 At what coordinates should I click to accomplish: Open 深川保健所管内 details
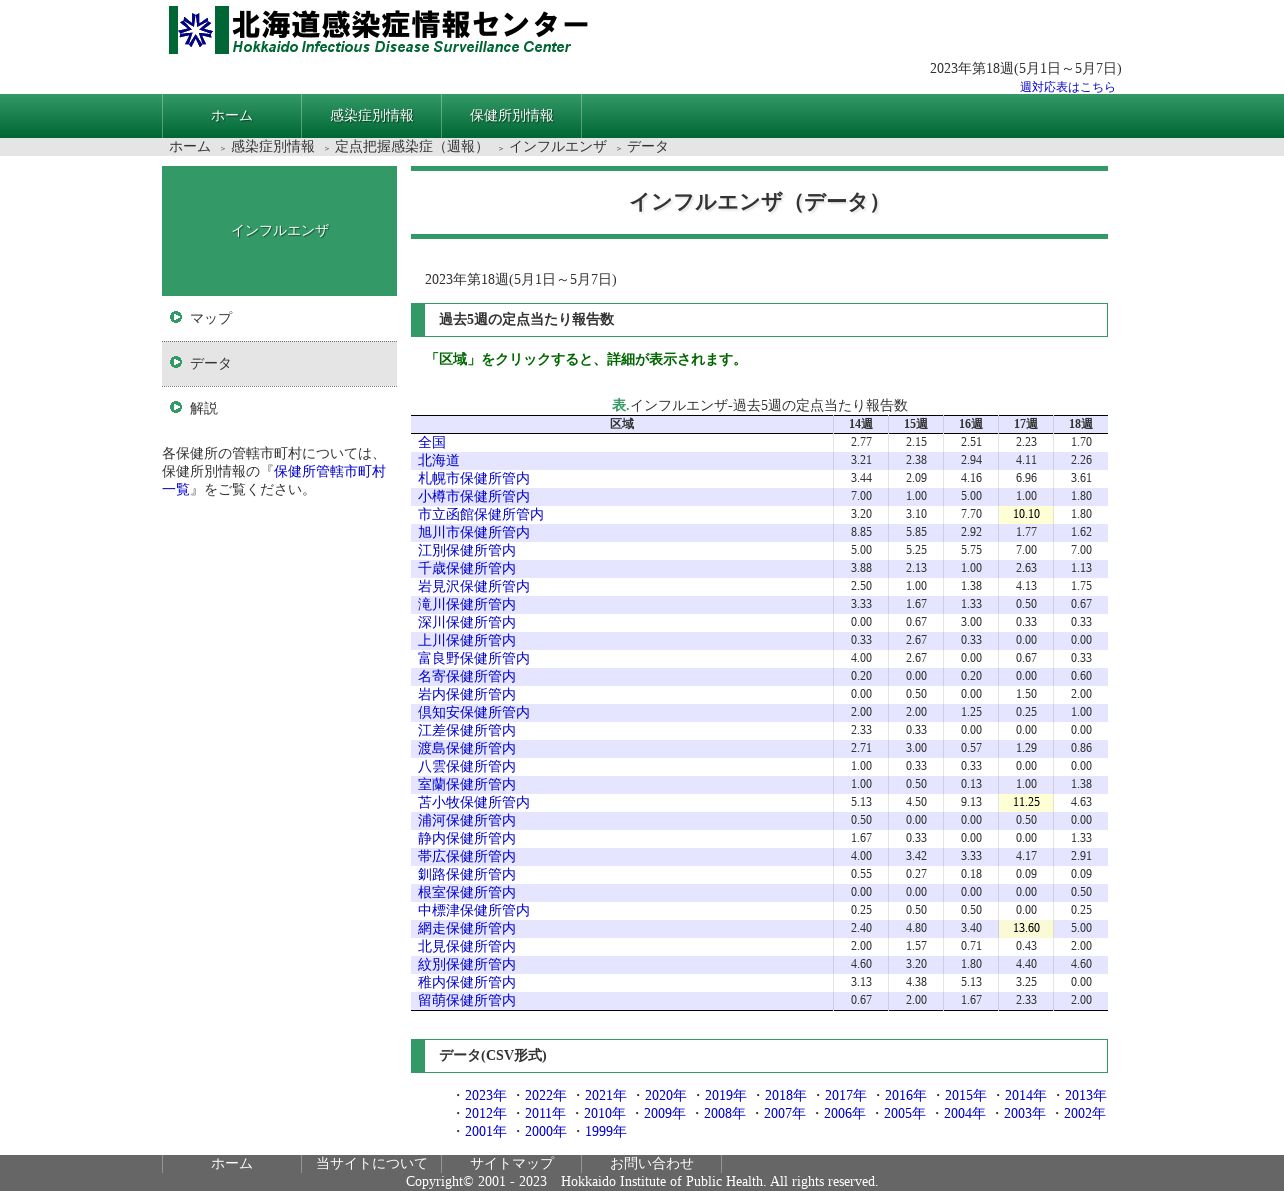click(x=467, y=622)
